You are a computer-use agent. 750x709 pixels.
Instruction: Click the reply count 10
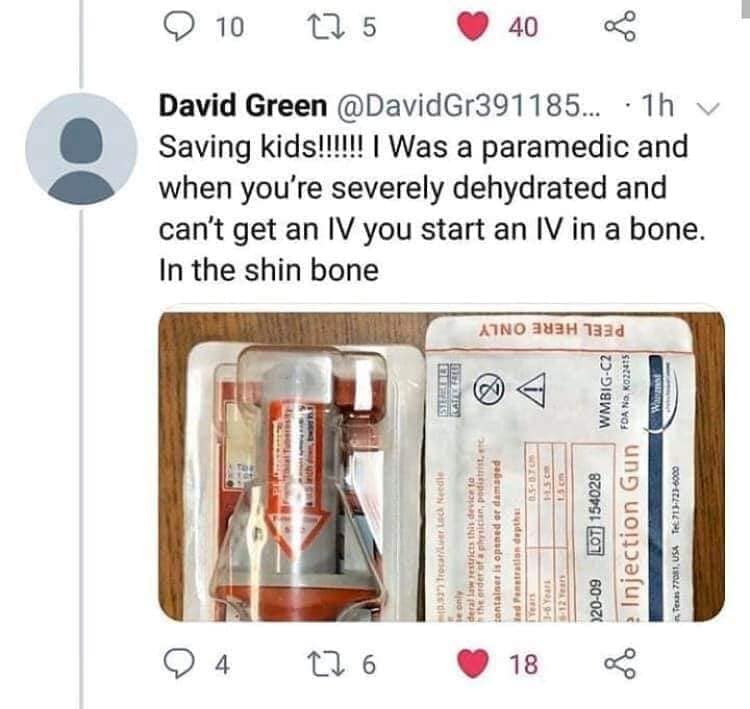click(x=230, y=27)
